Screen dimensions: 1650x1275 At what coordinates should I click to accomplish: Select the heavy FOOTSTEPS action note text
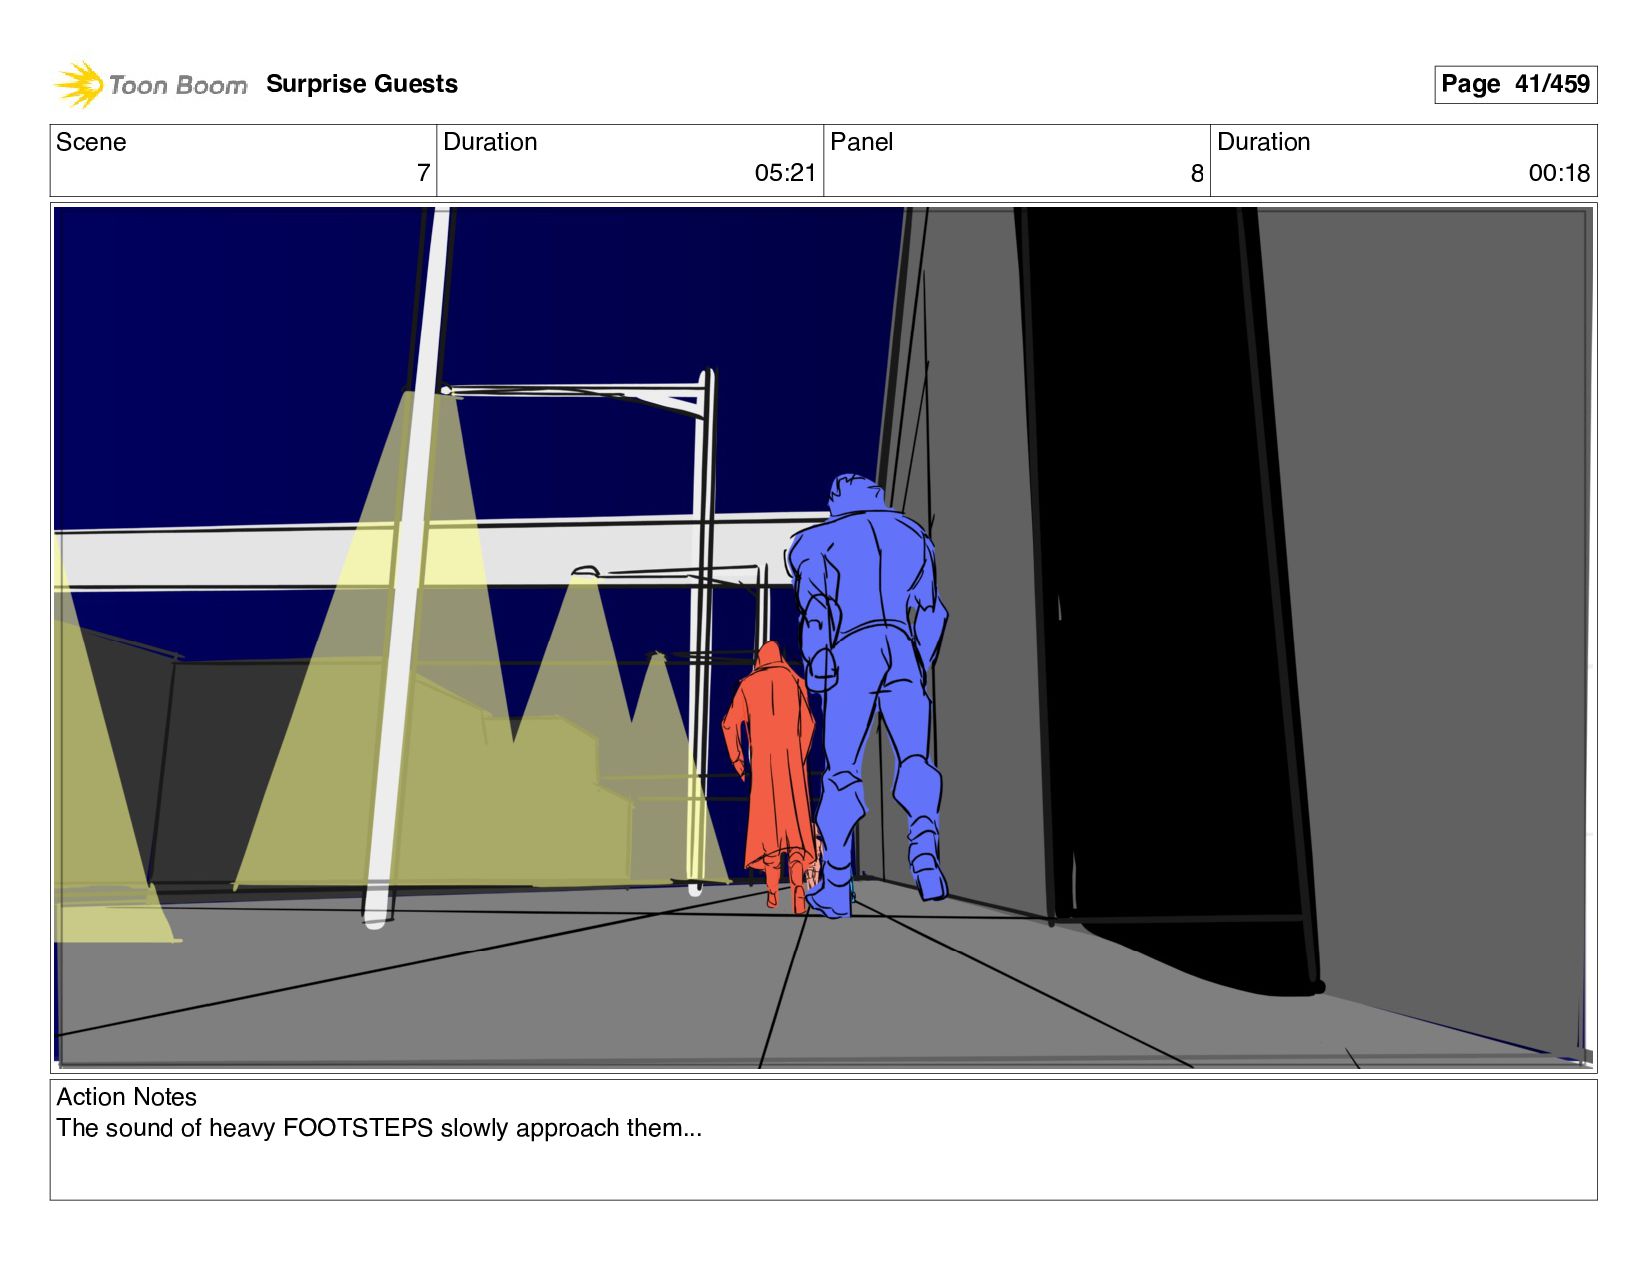click(x=379, y=1128)
